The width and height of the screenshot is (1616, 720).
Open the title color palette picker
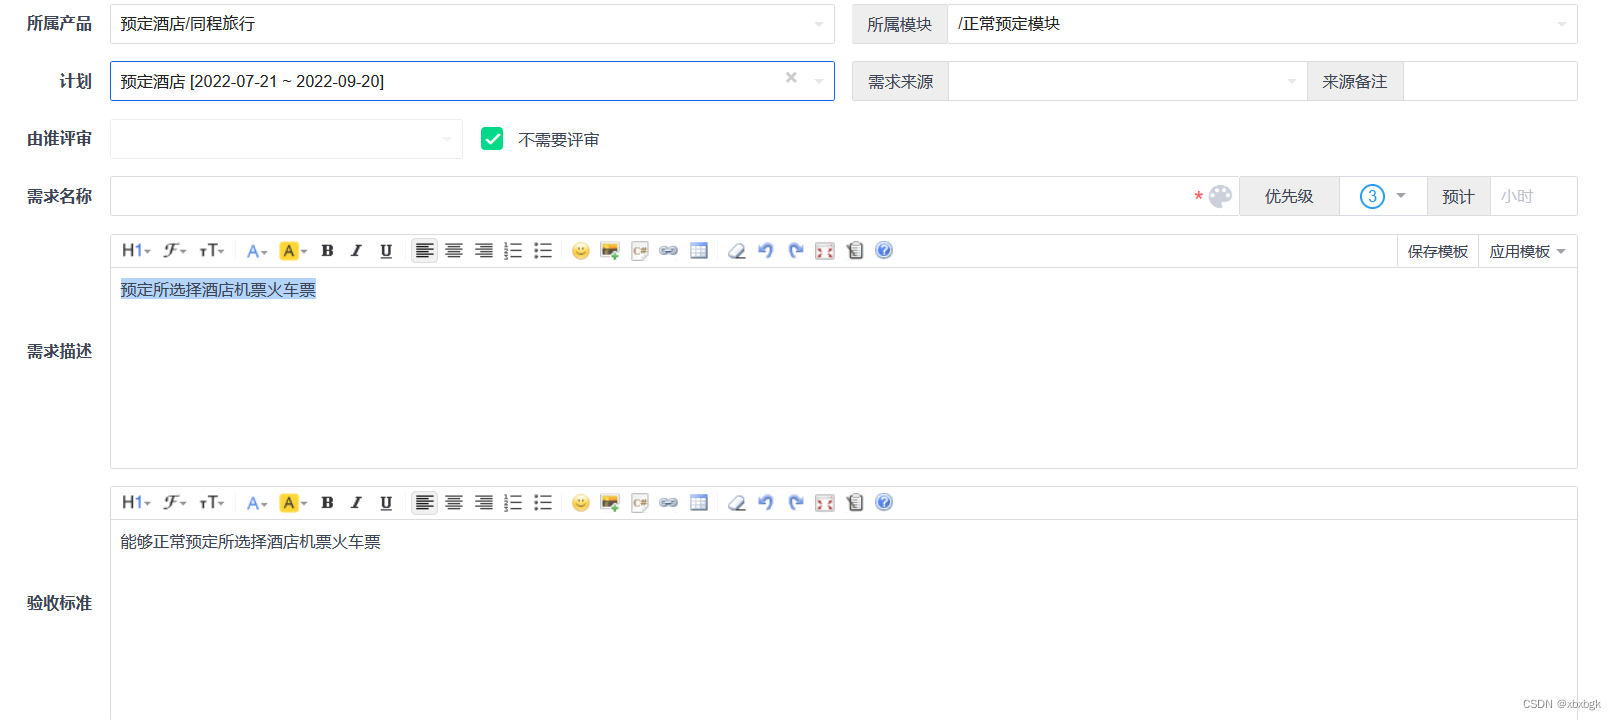(x=1220, y=196)
